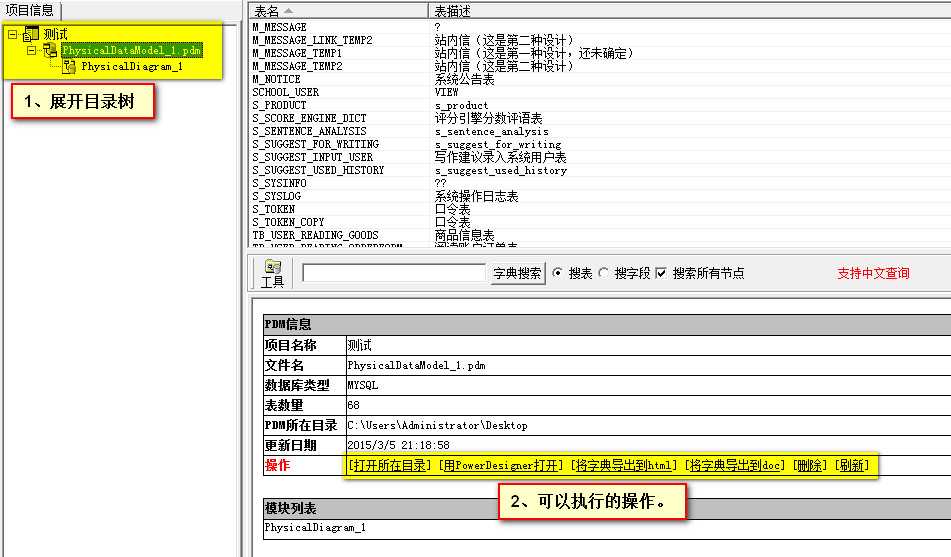
Task: Switch to the 项目信息 tab
Action: 30,10
